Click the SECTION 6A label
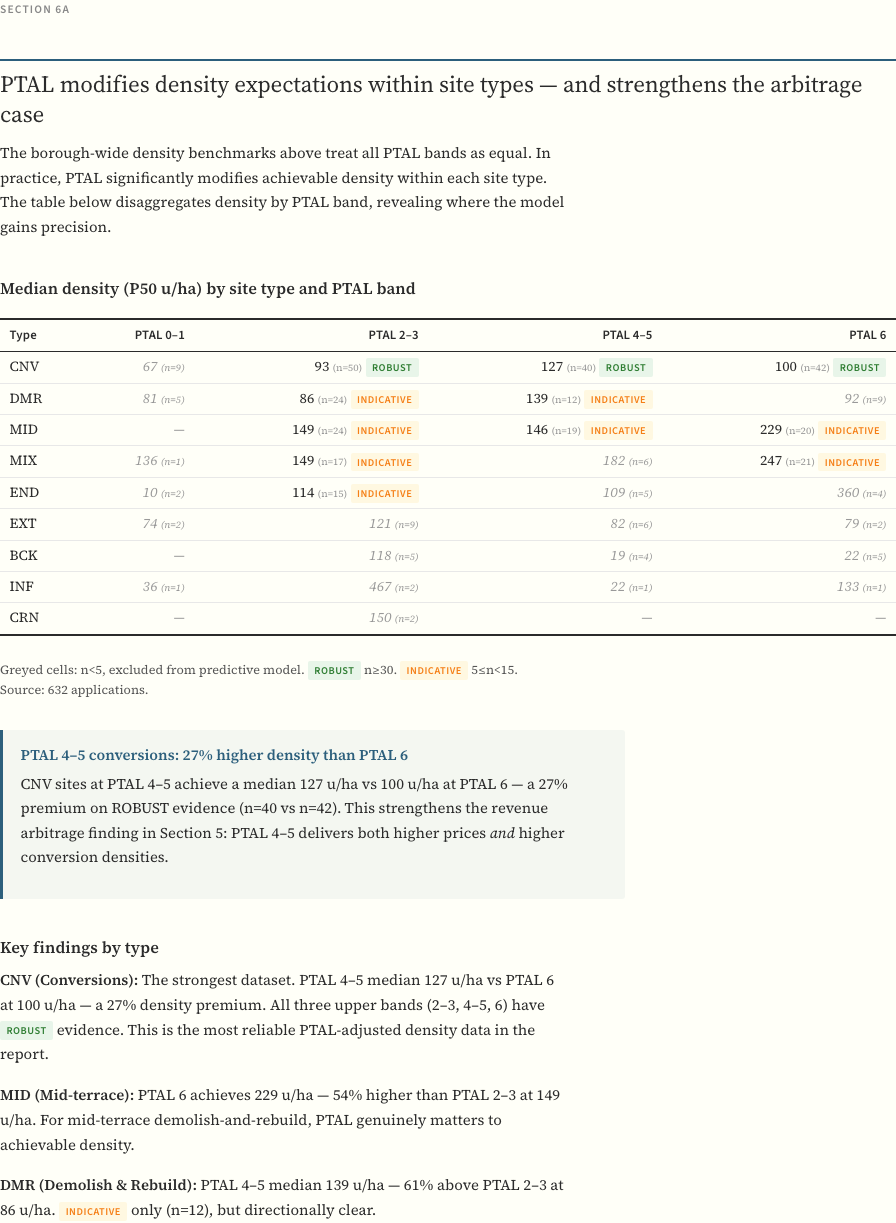 (x=35, y=9)
